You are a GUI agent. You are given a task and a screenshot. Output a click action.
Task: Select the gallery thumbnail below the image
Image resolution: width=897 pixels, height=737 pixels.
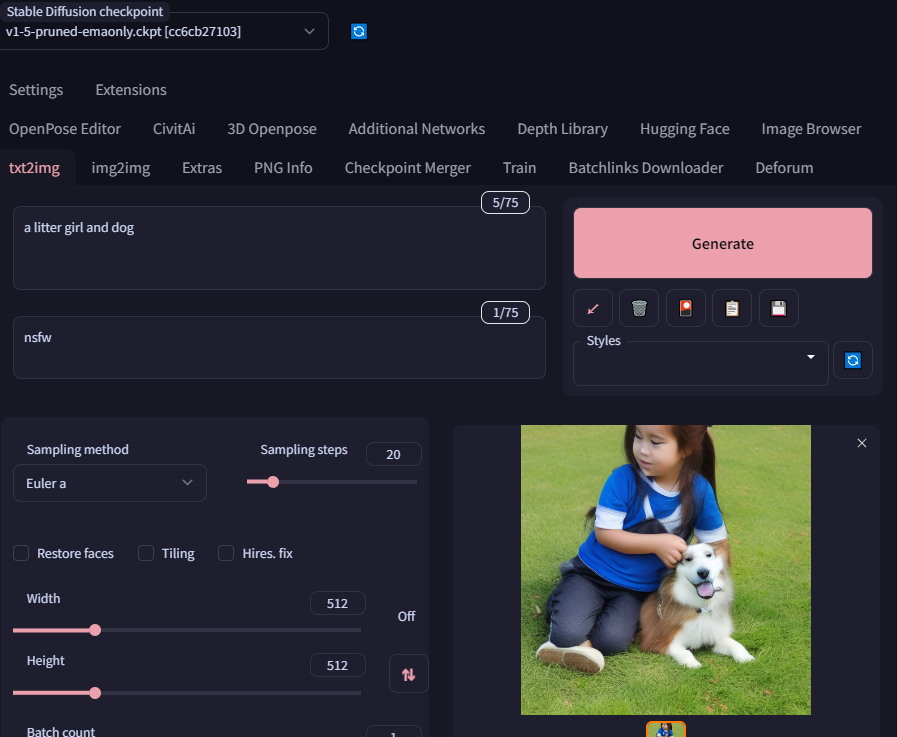666,730
